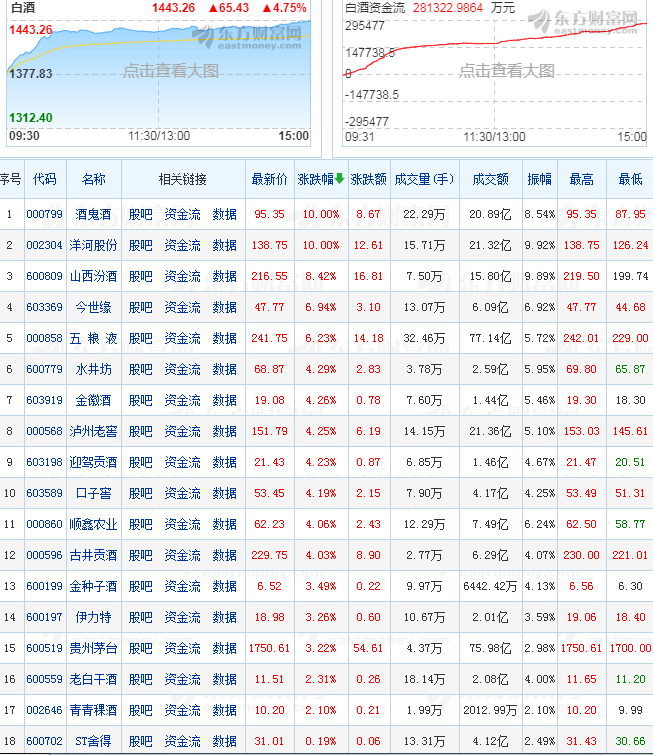653x755 pixels.
Task: Open 股吧 link for 贵州茅台
Action: point(141,649)
